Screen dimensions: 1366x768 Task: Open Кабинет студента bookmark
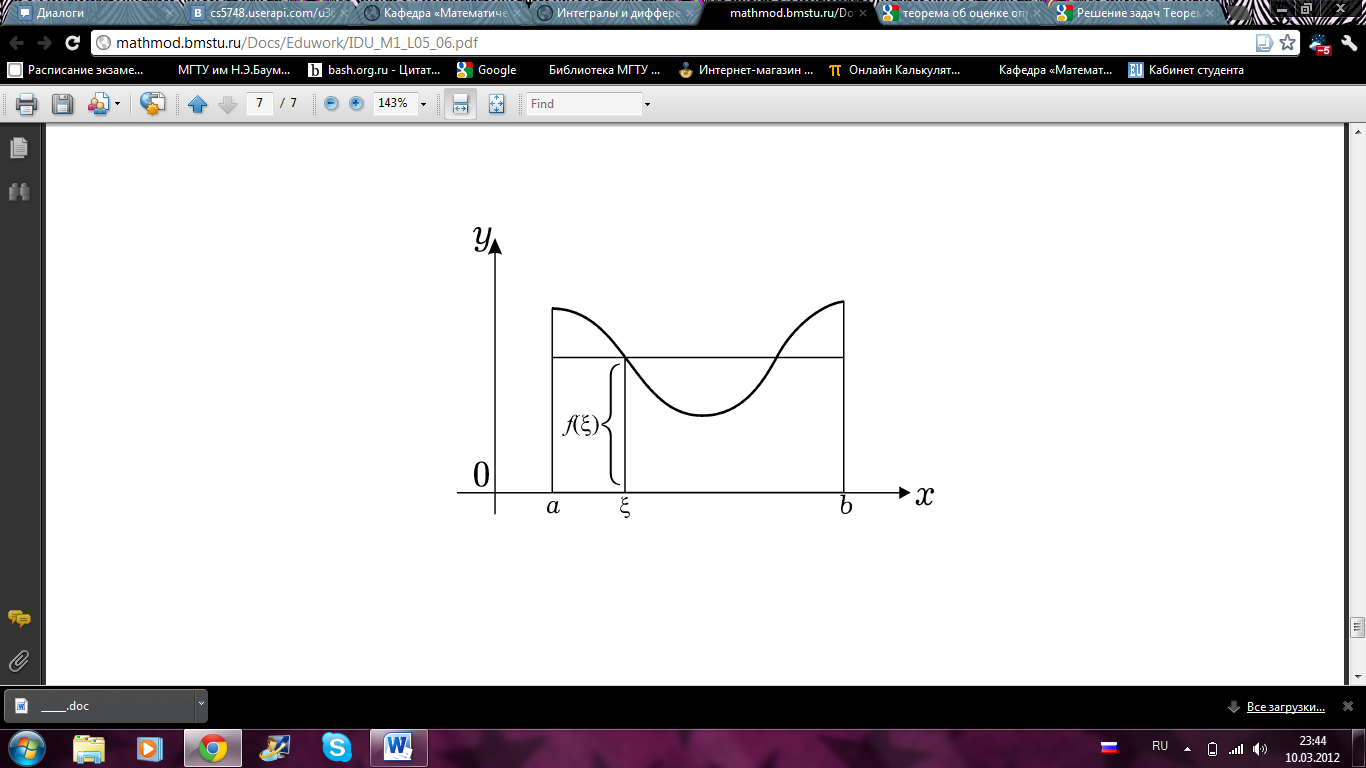(1186, 70)
